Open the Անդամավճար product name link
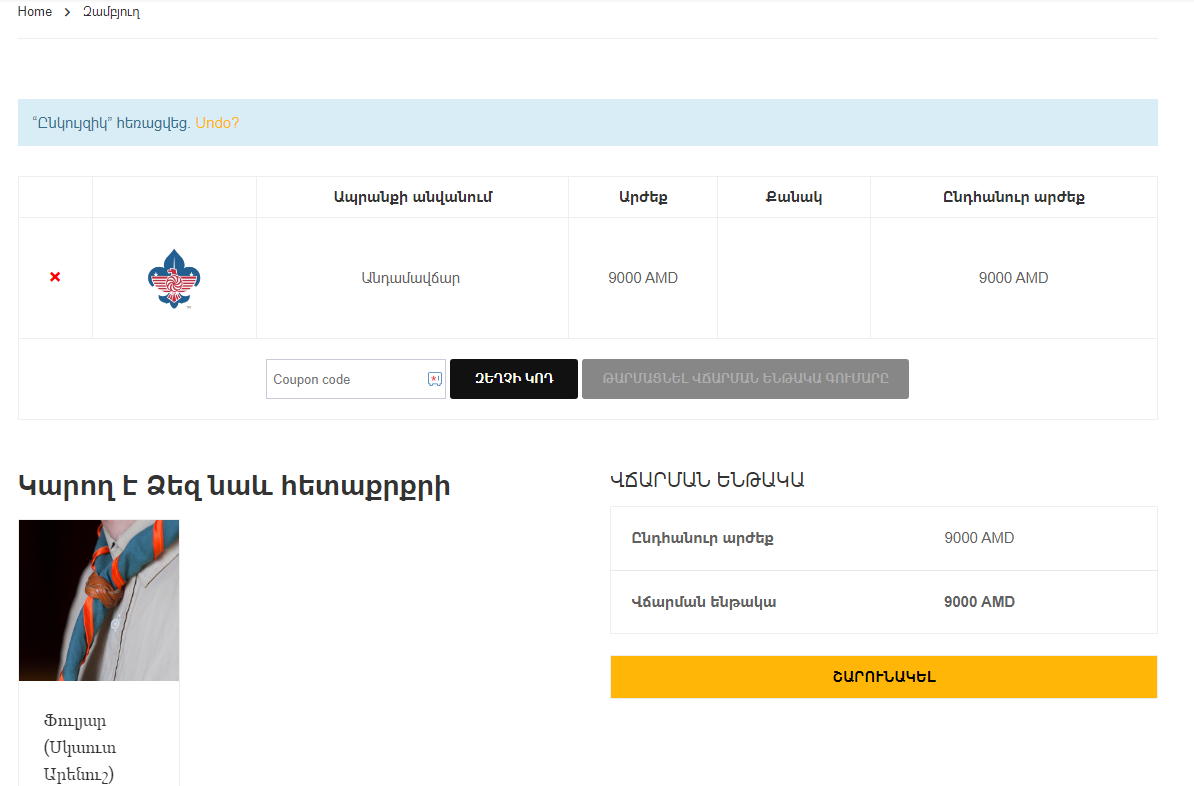The height and width of the screenshot is (786, 1194). click(x=410, y=278)
